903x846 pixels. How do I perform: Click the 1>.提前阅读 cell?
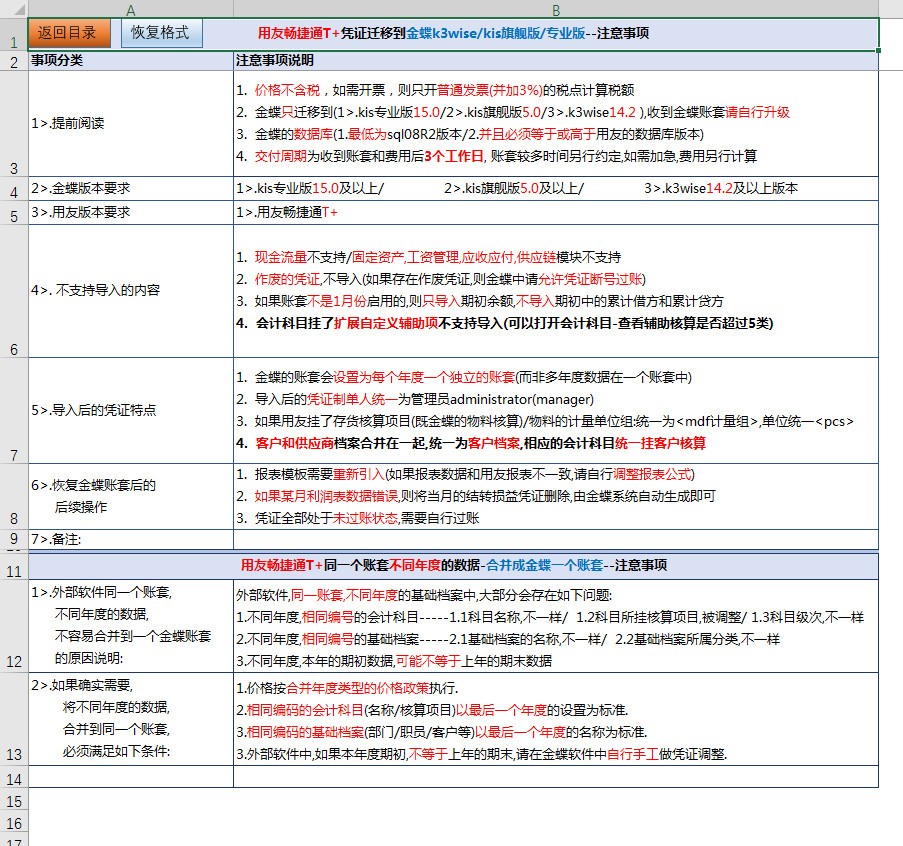[131, 124]
